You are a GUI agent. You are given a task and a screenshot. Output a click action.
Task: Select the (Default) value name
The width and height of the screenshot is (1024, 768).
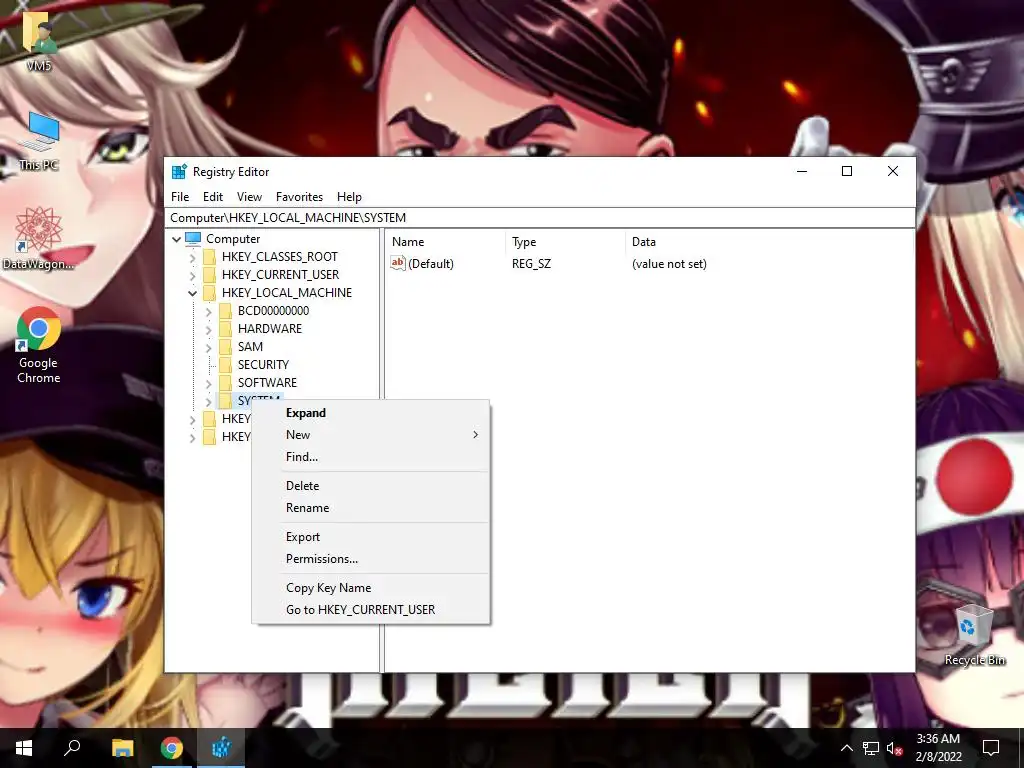coord(430,264)
